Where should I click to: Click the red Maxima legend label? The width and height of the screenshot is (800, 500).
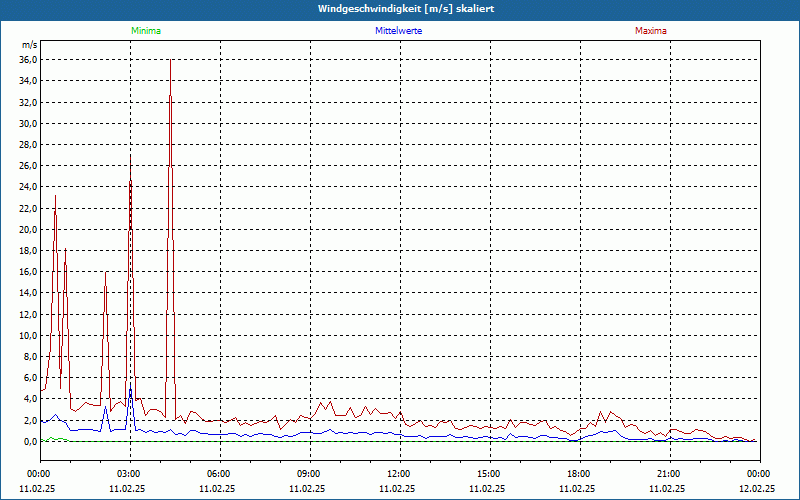pos(651,31)
